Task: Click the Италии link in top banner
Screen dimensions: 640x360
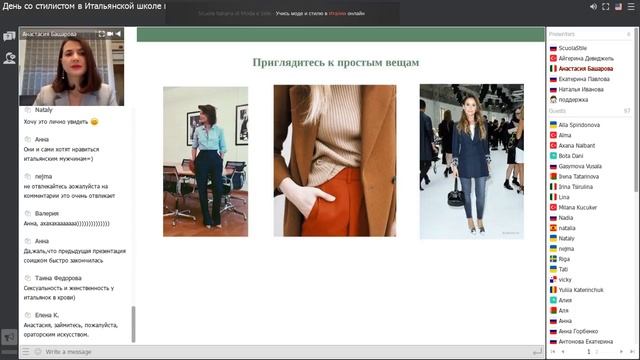Action: (337, 13)
